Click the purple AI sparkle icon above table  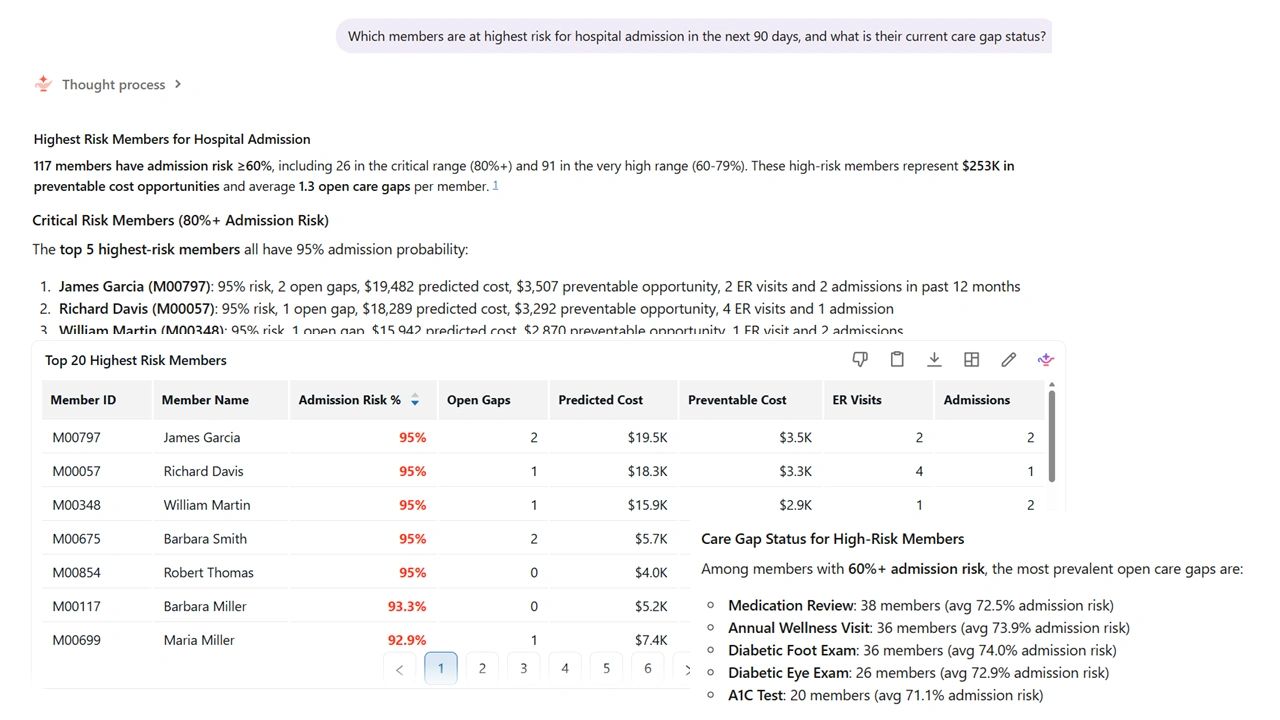coord(1046,360)
